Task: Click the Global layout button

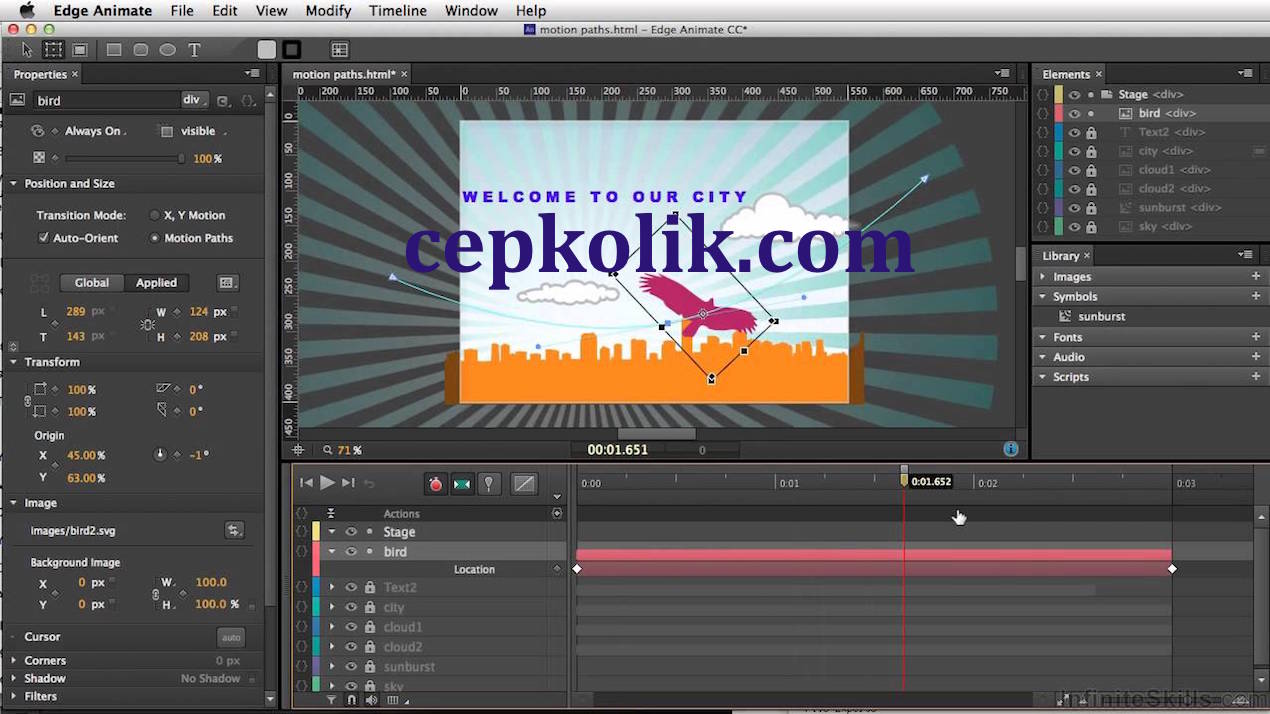Action: (x=92, y=283)
